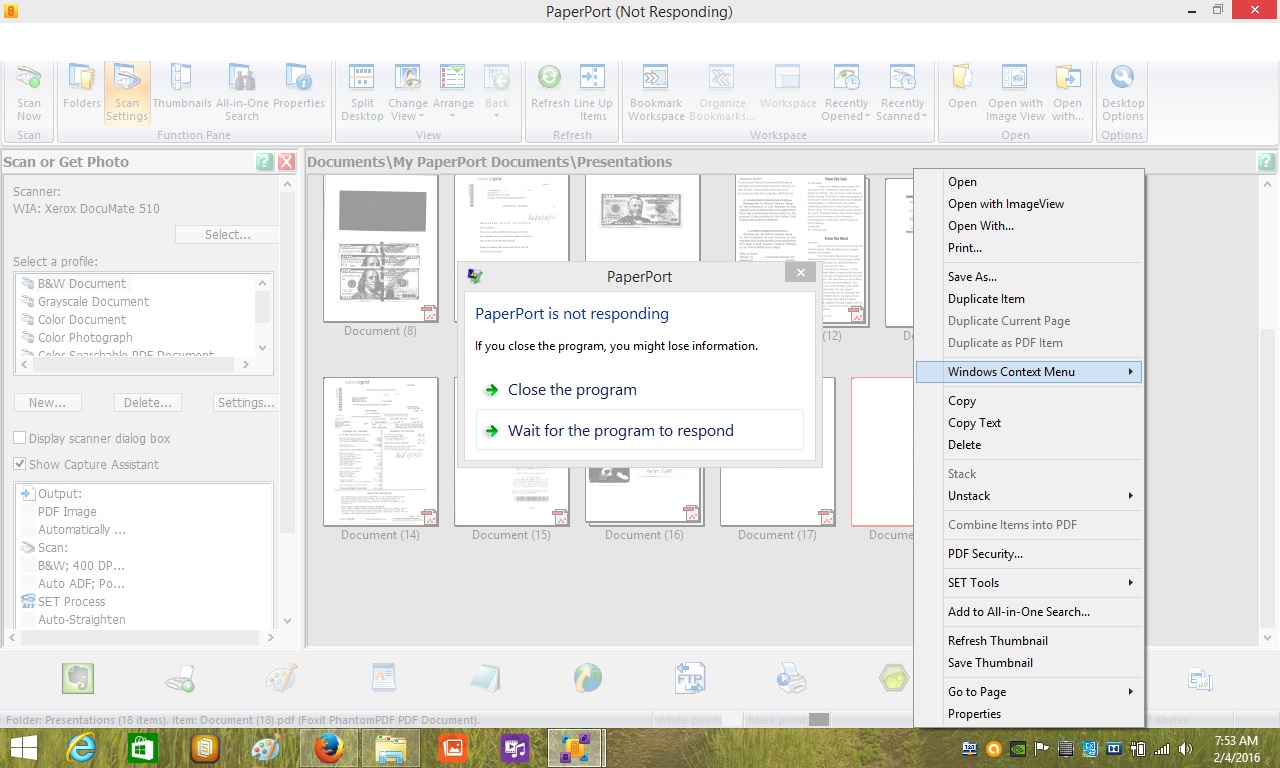Click the Select... scanner button
The width and height of the screenshot is (1280, 768).
pos(227,234)
